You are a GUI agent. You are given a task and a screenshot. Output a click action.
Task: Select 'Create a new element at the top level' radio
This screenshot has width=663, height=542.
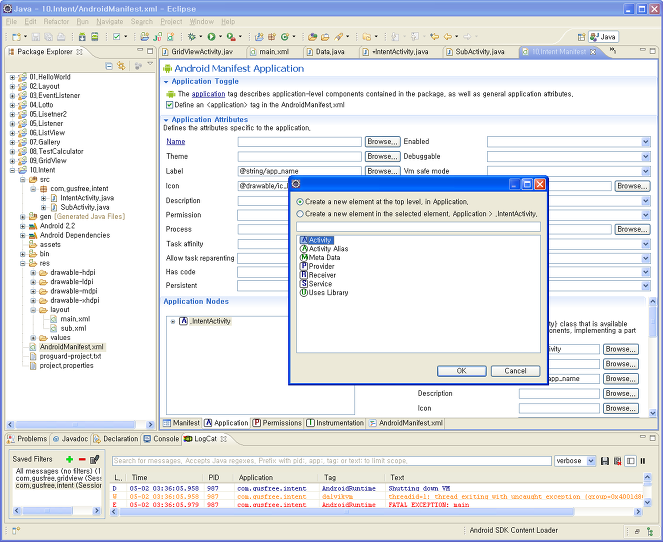click(300, 202)
